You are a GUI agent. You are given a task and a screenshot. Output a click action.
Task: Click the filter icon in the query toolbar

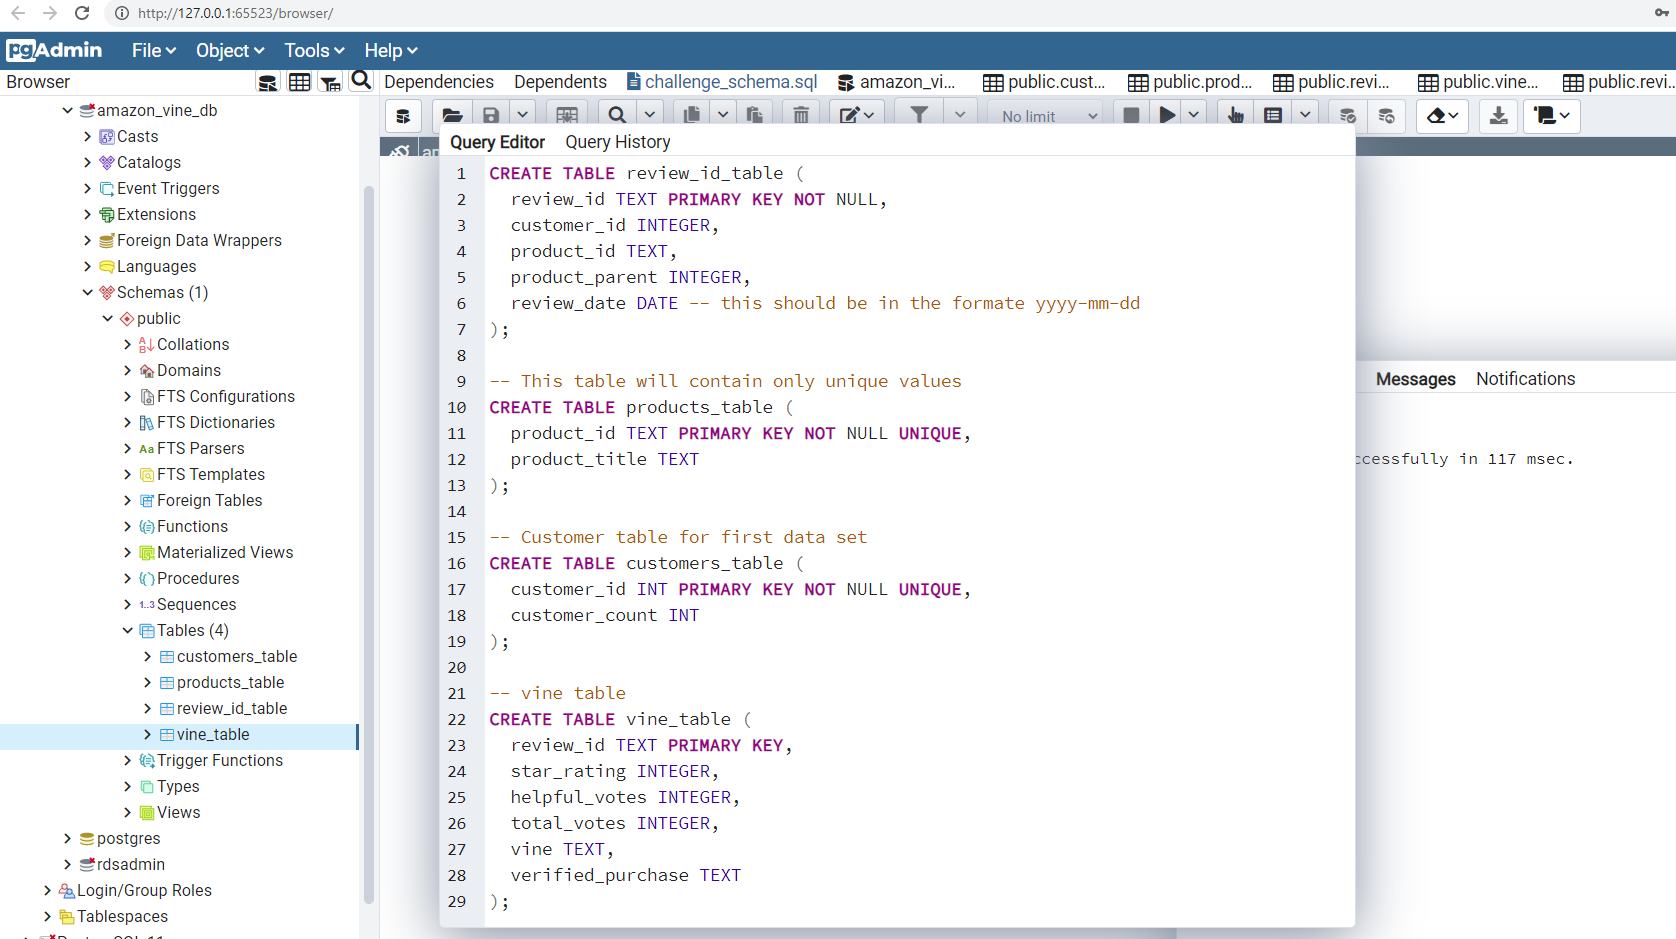tap(918, 114)
